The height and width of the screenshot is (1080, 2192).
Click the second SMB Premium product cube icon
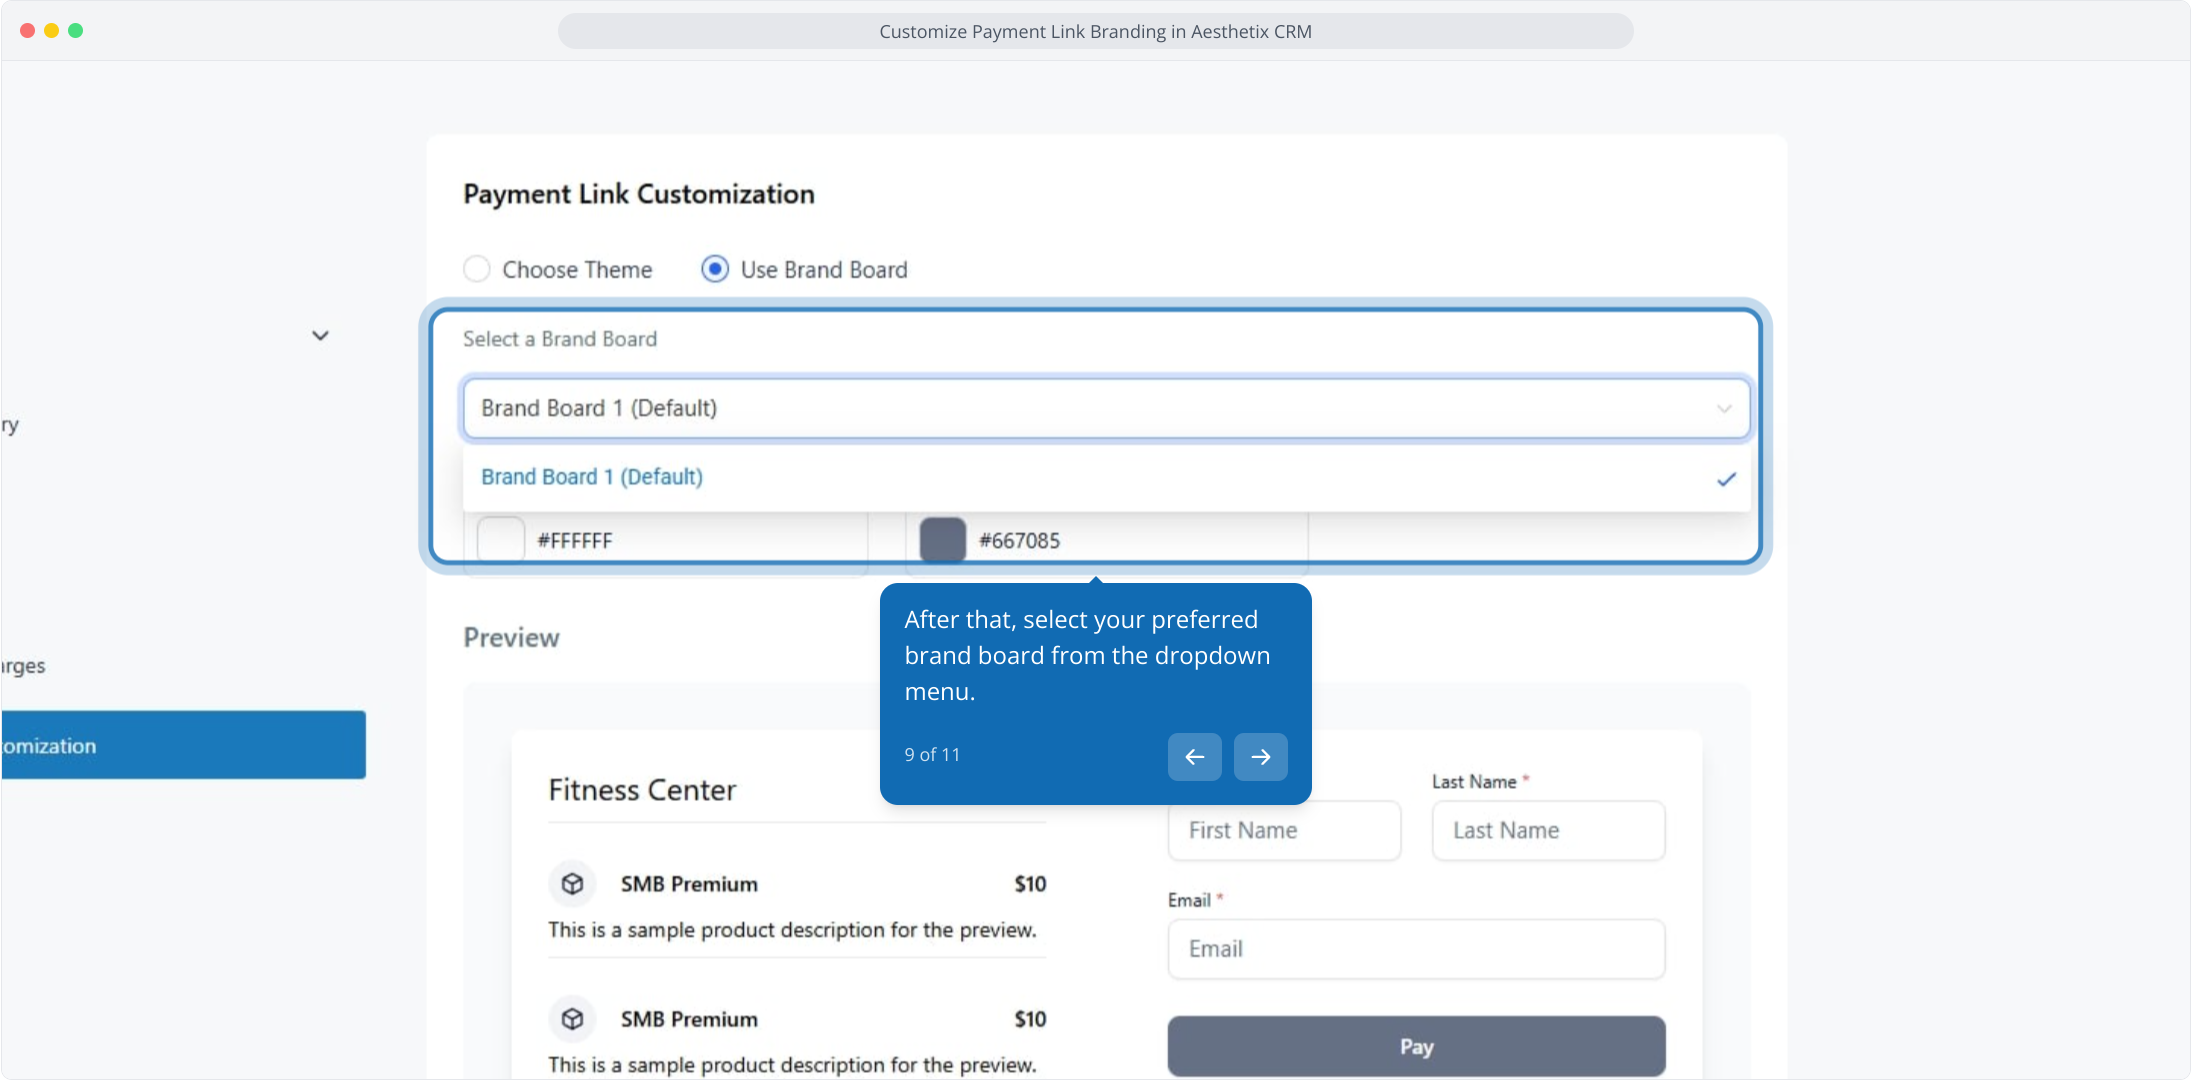tap(572, 1019)
